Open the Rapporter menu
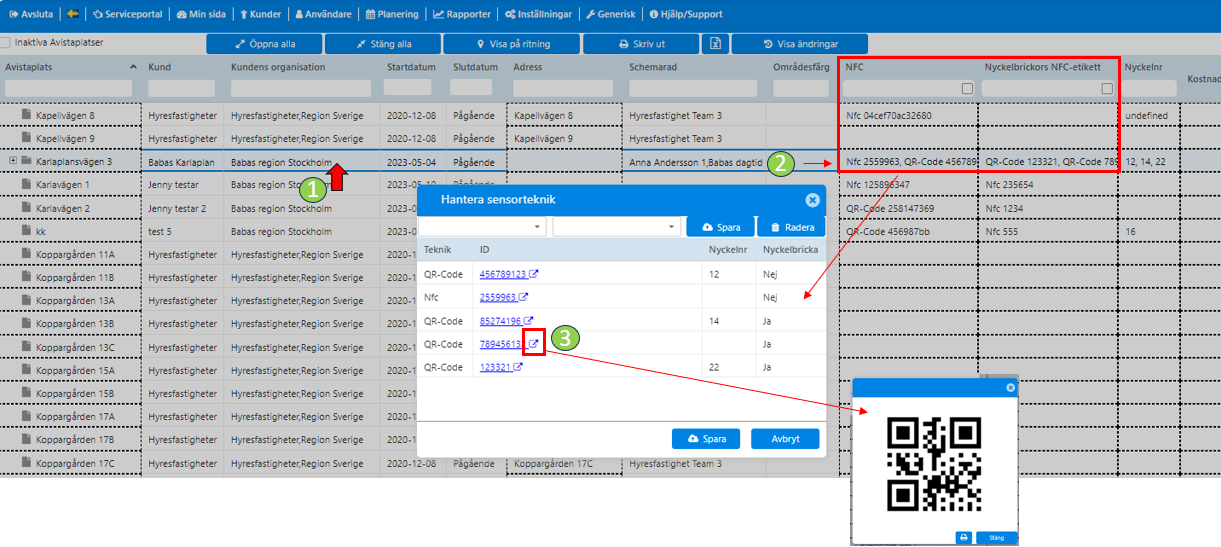Screen dimensions: 1221x547 point(462,14)
